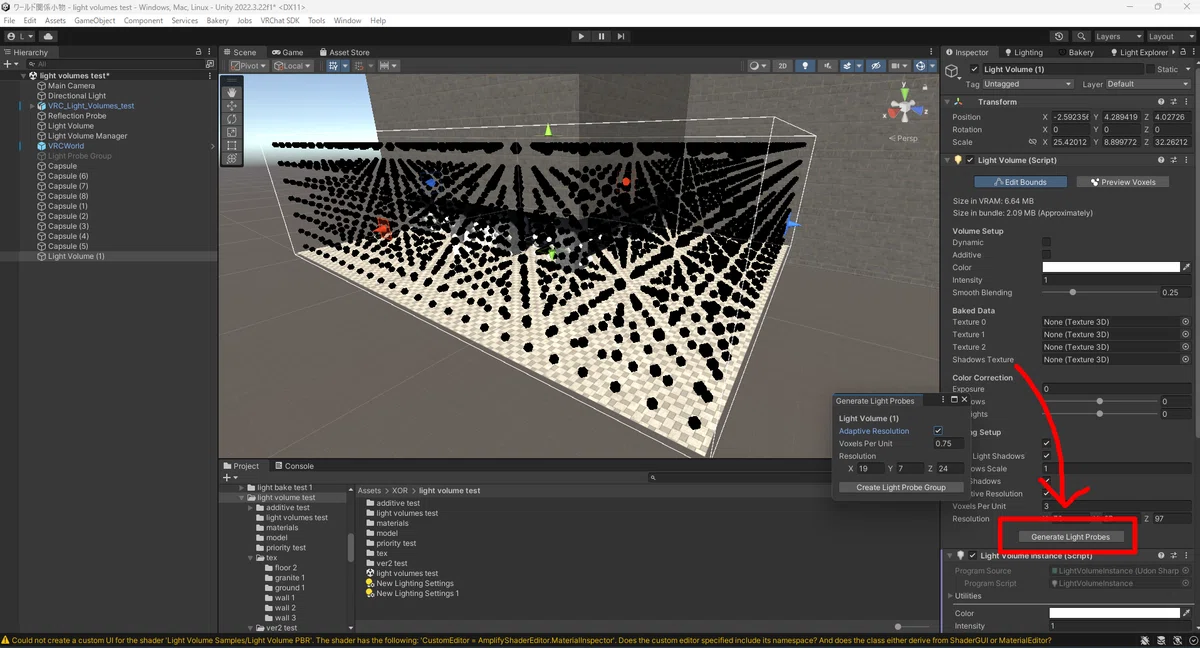
Task: Switch to the Game tab
Action: (287, 52)
